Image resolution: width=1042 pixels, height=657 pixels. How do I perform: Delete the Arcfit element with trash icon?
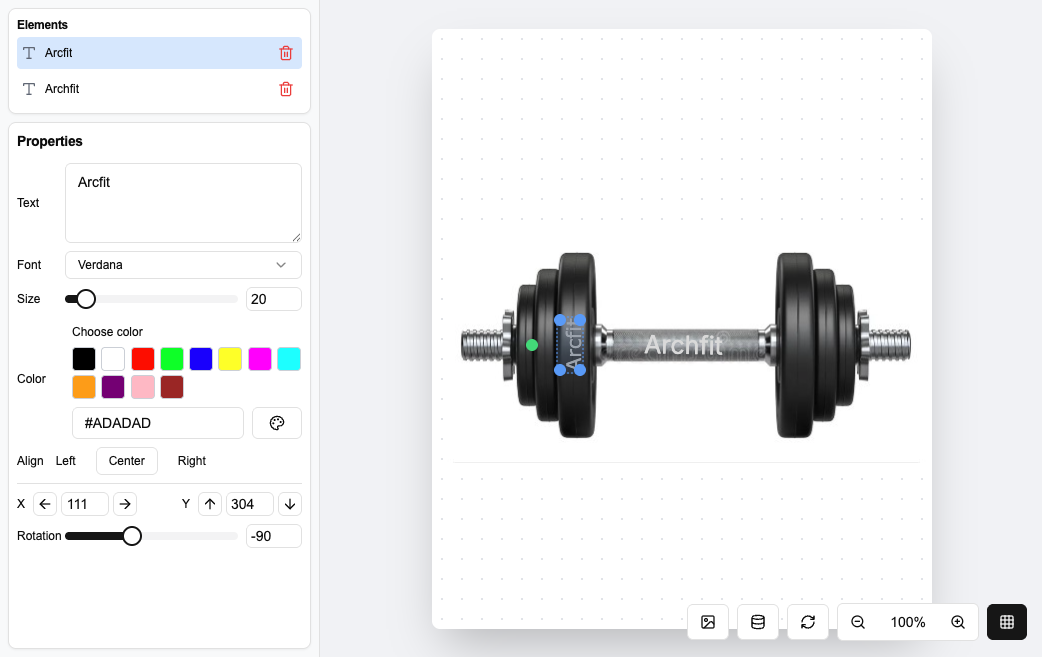coord(286,53)
